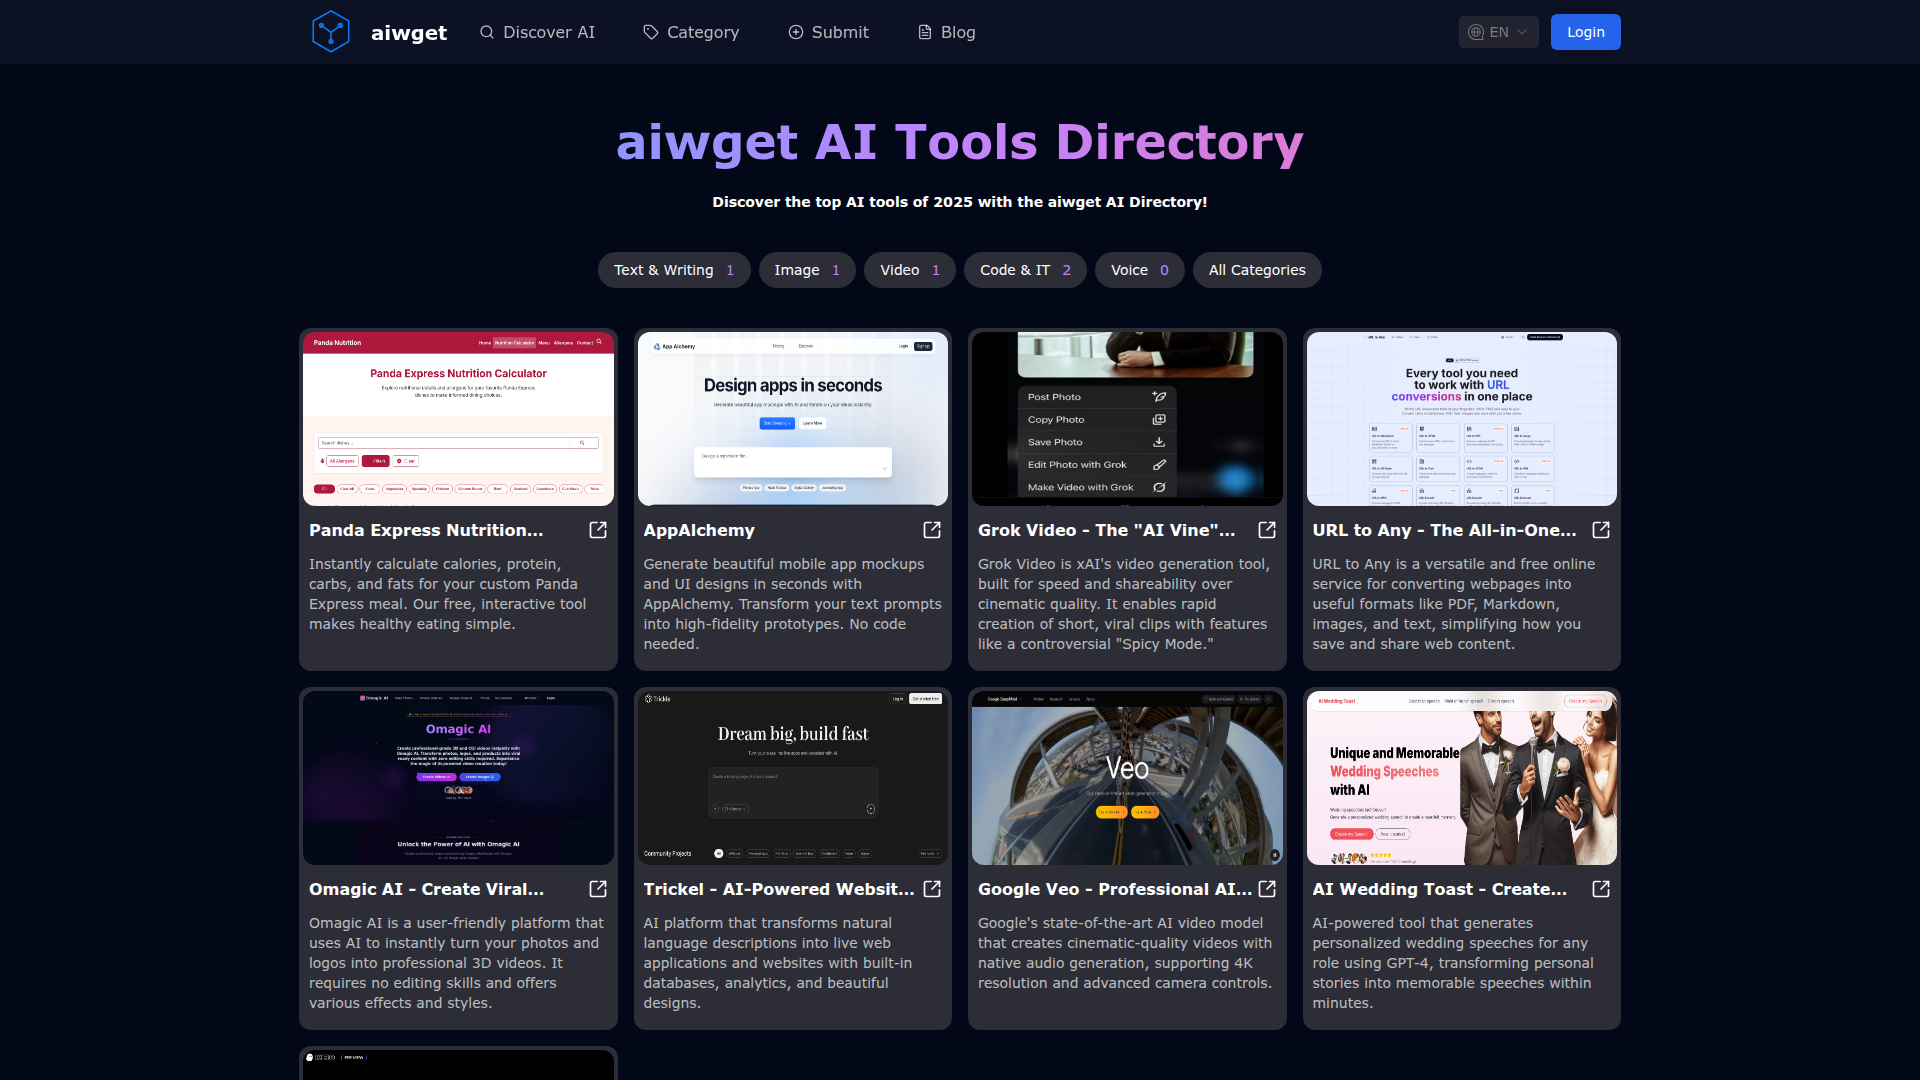Viewport: 1920px width, 1080px height.
Task: Click the tagline 'Discover the top AI tools of 2025'
Action: (x=960, y=202)
